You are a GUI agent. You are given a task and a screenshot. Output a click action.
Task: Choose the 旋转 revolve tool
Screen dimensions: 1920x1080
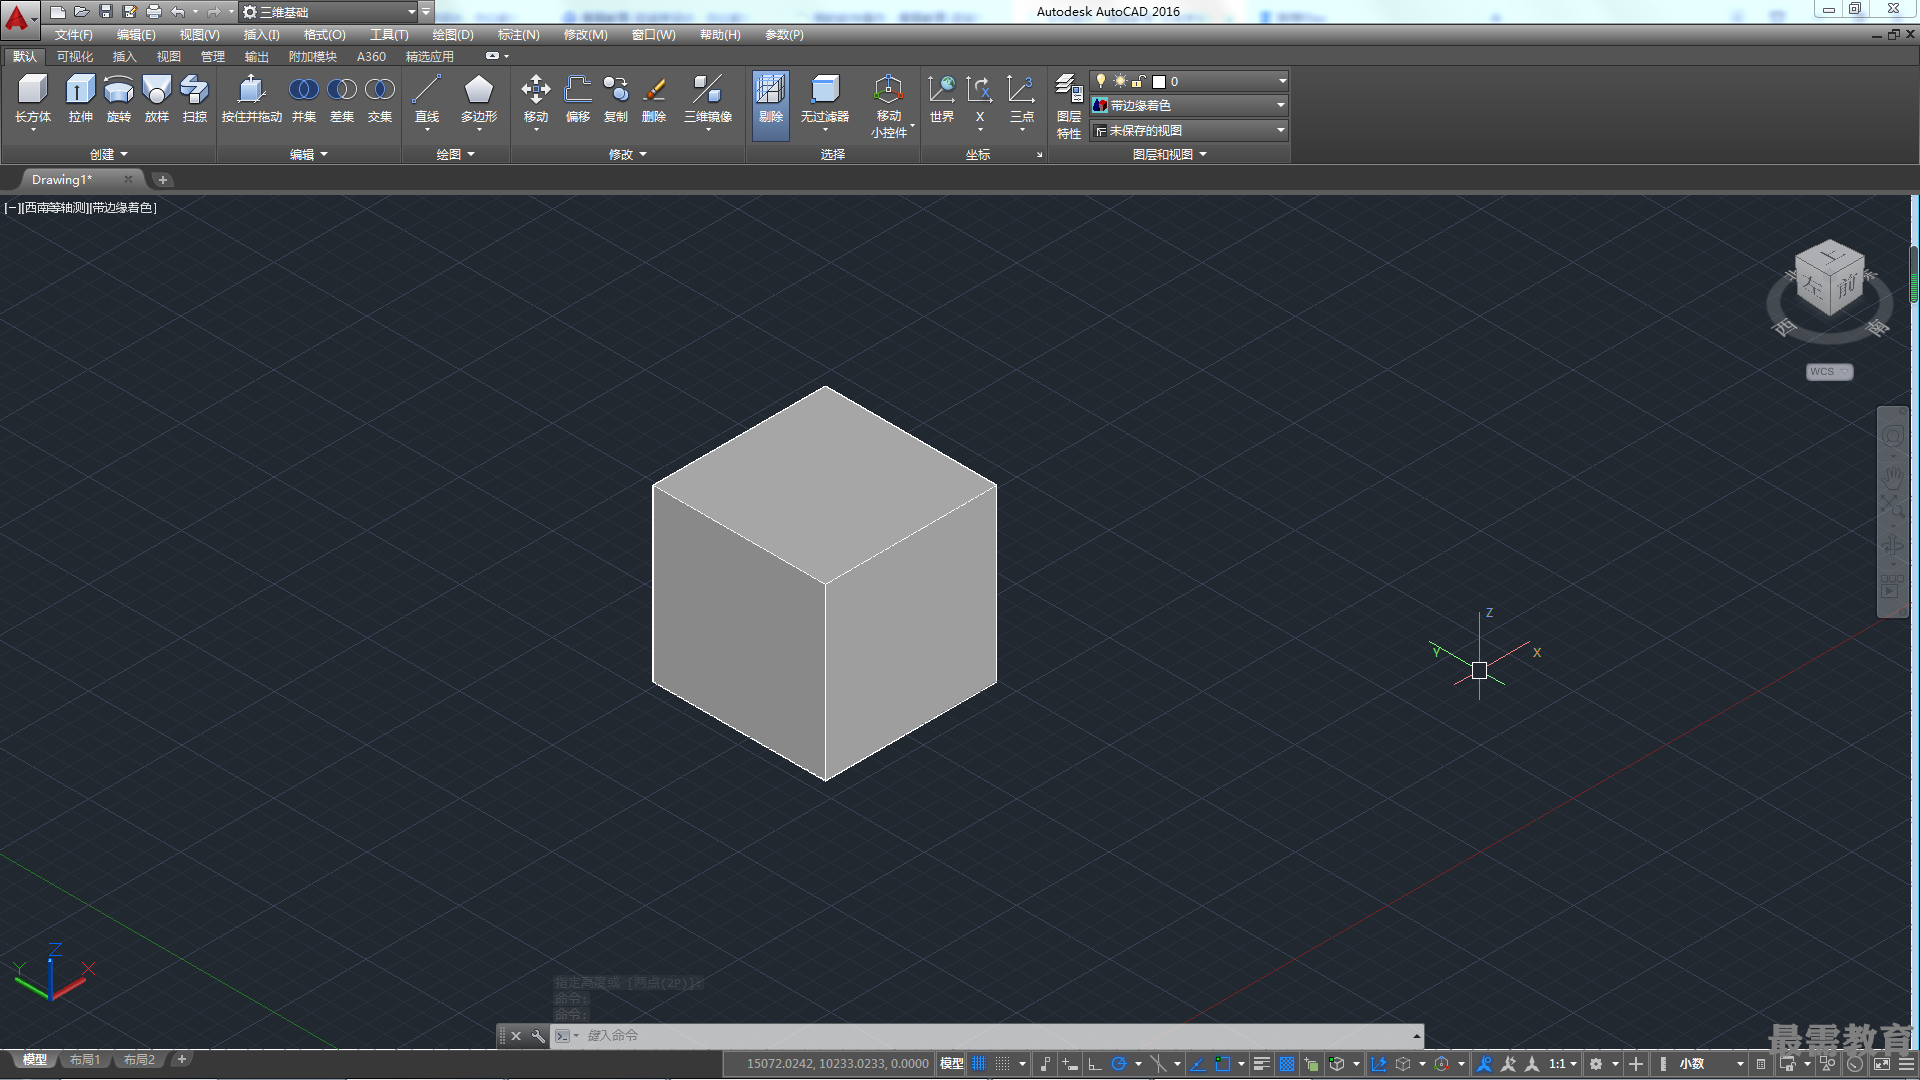(118, 99)
